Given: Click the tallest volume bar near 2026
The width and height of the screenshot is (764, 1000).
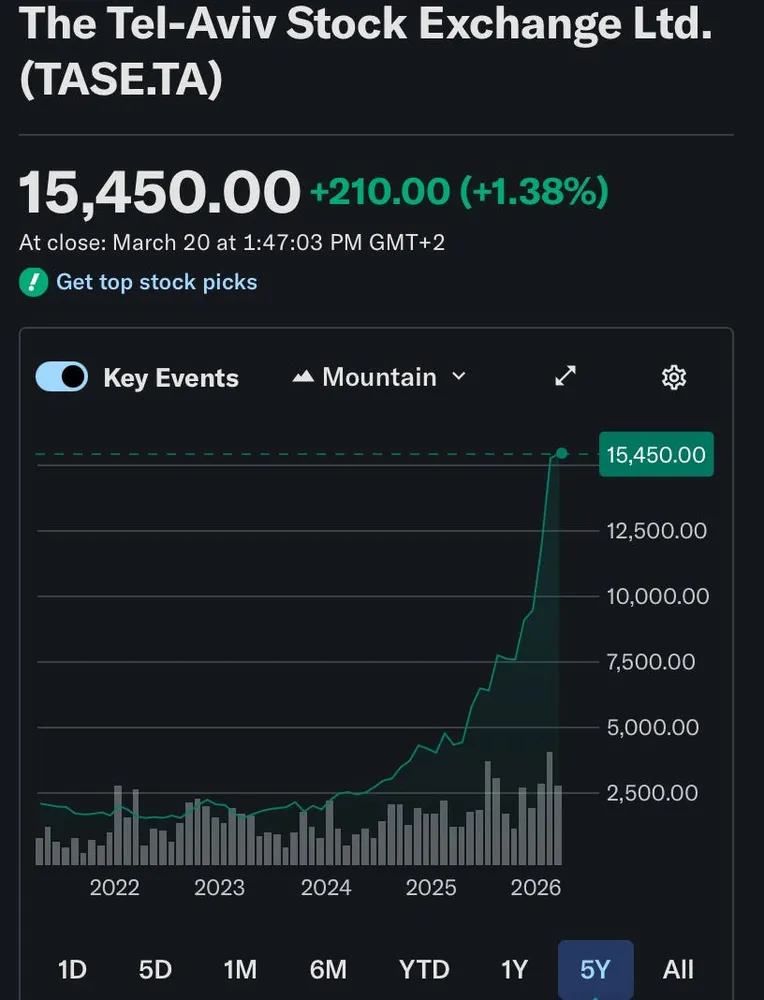Looking at the screenshot, I should [549, 808].
